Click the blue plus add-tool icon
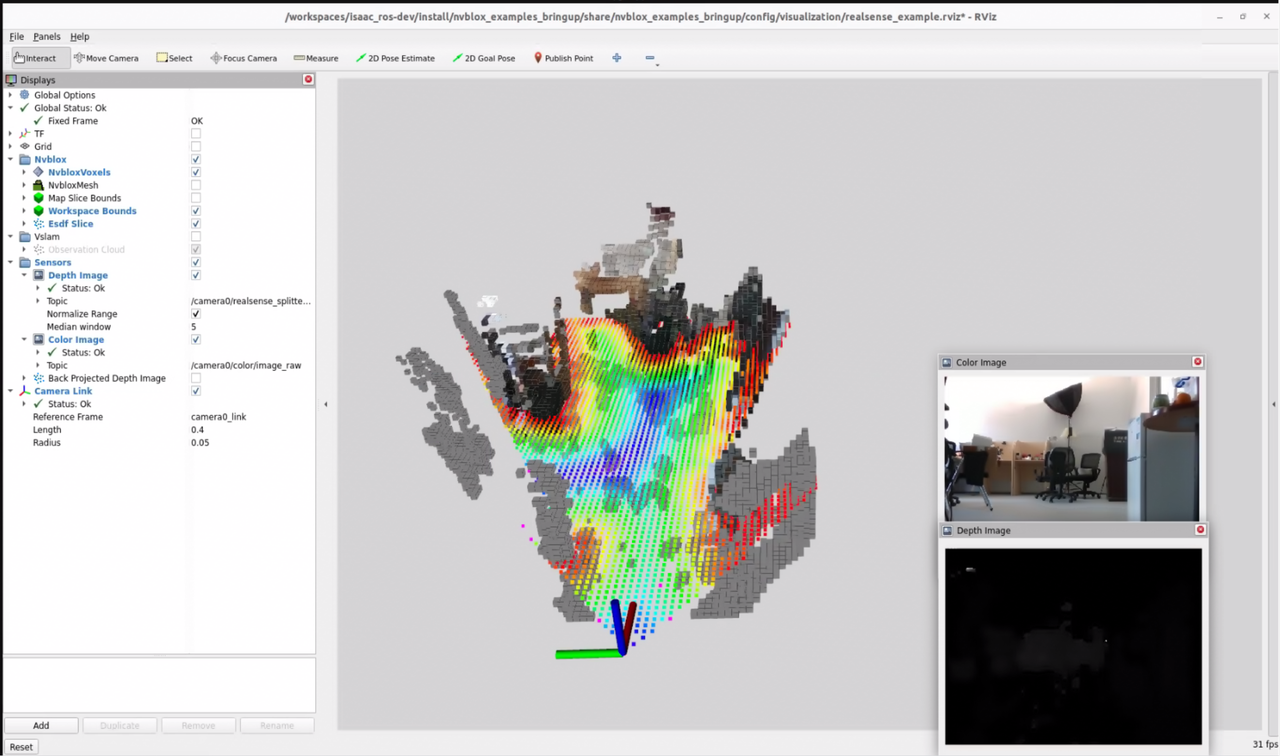 617,58
